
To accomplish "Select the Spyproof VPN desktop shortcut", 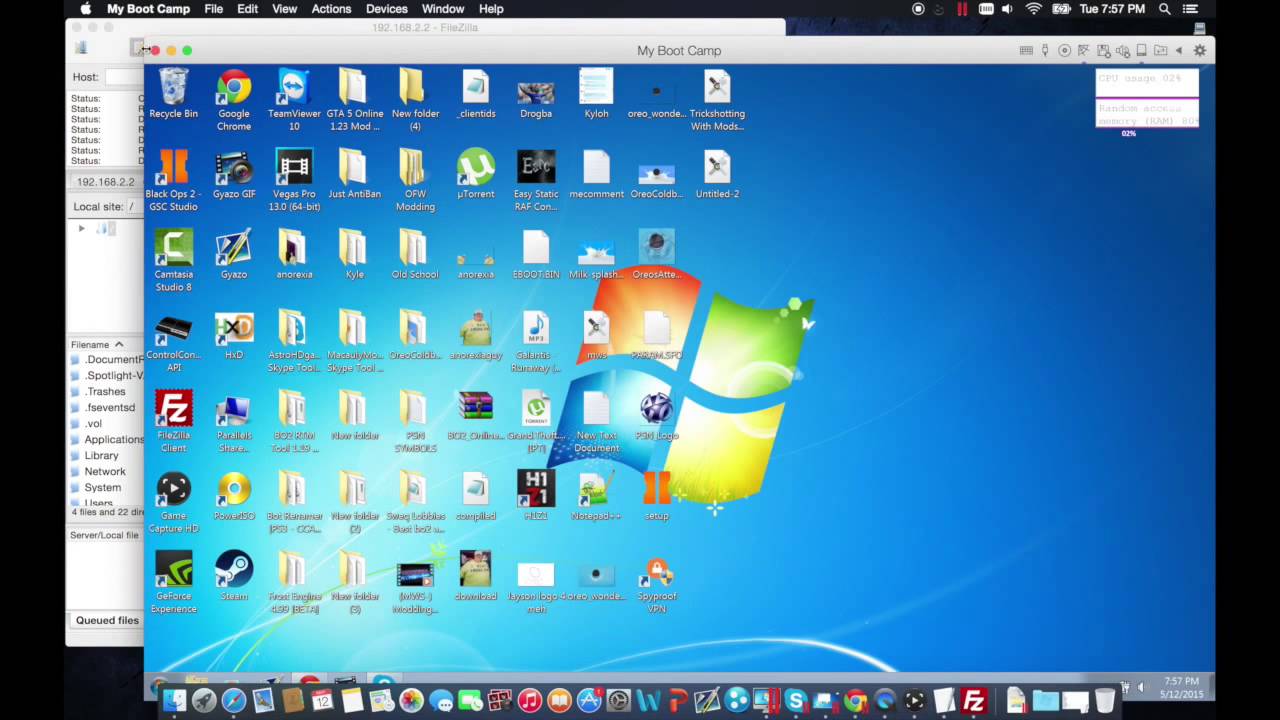I will coord(656,583).
